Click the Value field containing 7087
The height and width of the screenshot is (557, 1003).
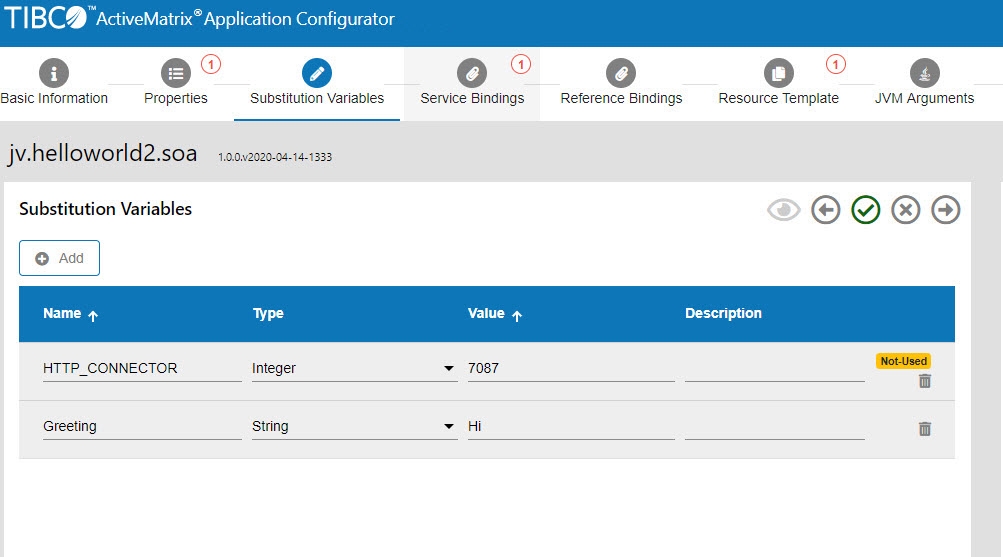point(570,368)
